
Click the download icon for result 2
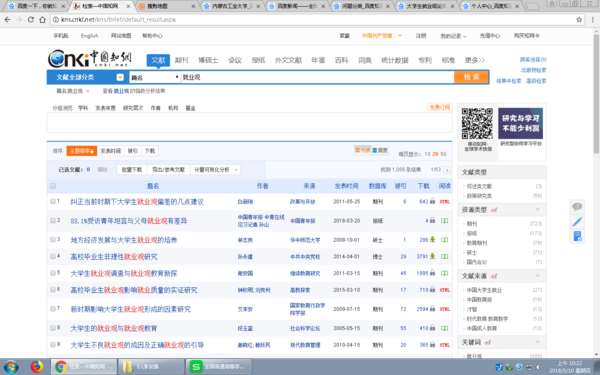click(x=432, y=221)
